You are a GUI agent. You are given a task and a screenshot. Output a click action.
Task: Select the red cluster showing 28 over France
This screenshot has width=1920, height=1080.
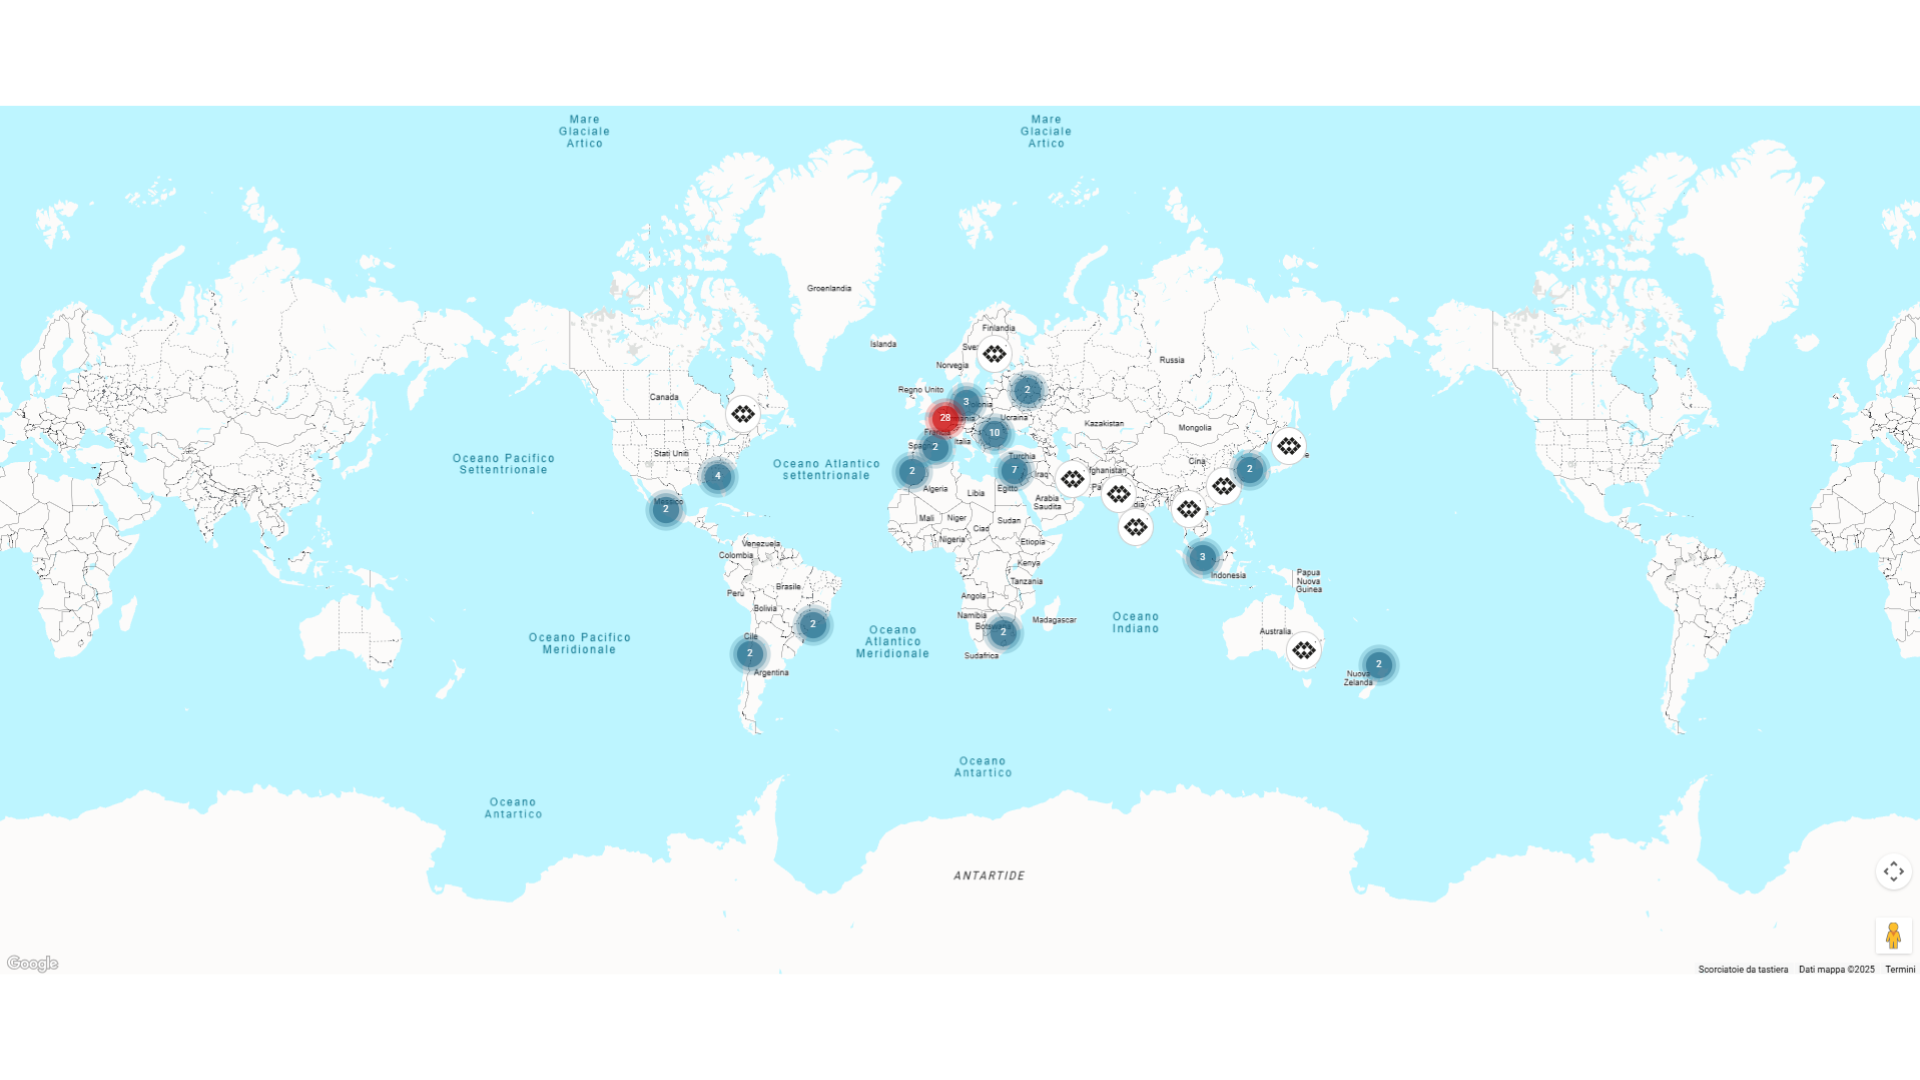click(x=945, y=417)
